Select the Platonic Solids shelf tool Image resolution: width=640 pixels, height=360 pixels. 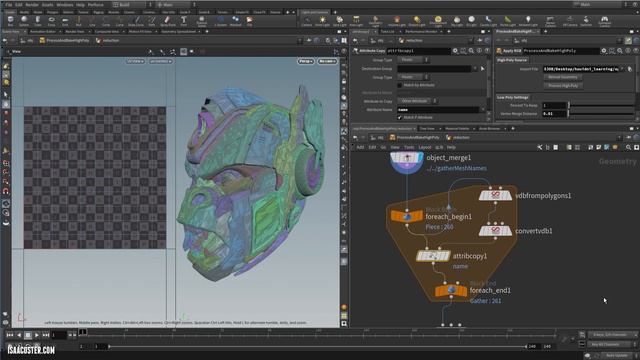[x=202, y=21]
